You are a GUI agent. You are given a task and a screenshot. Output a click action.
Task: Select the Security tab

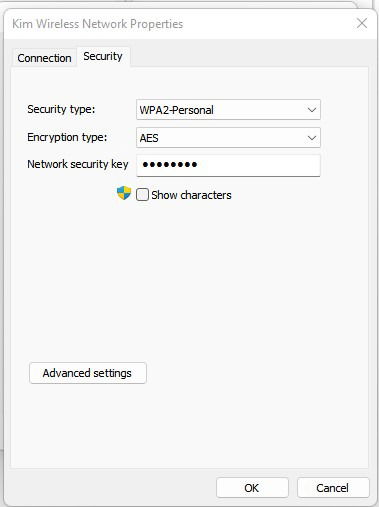pos(103,56)
